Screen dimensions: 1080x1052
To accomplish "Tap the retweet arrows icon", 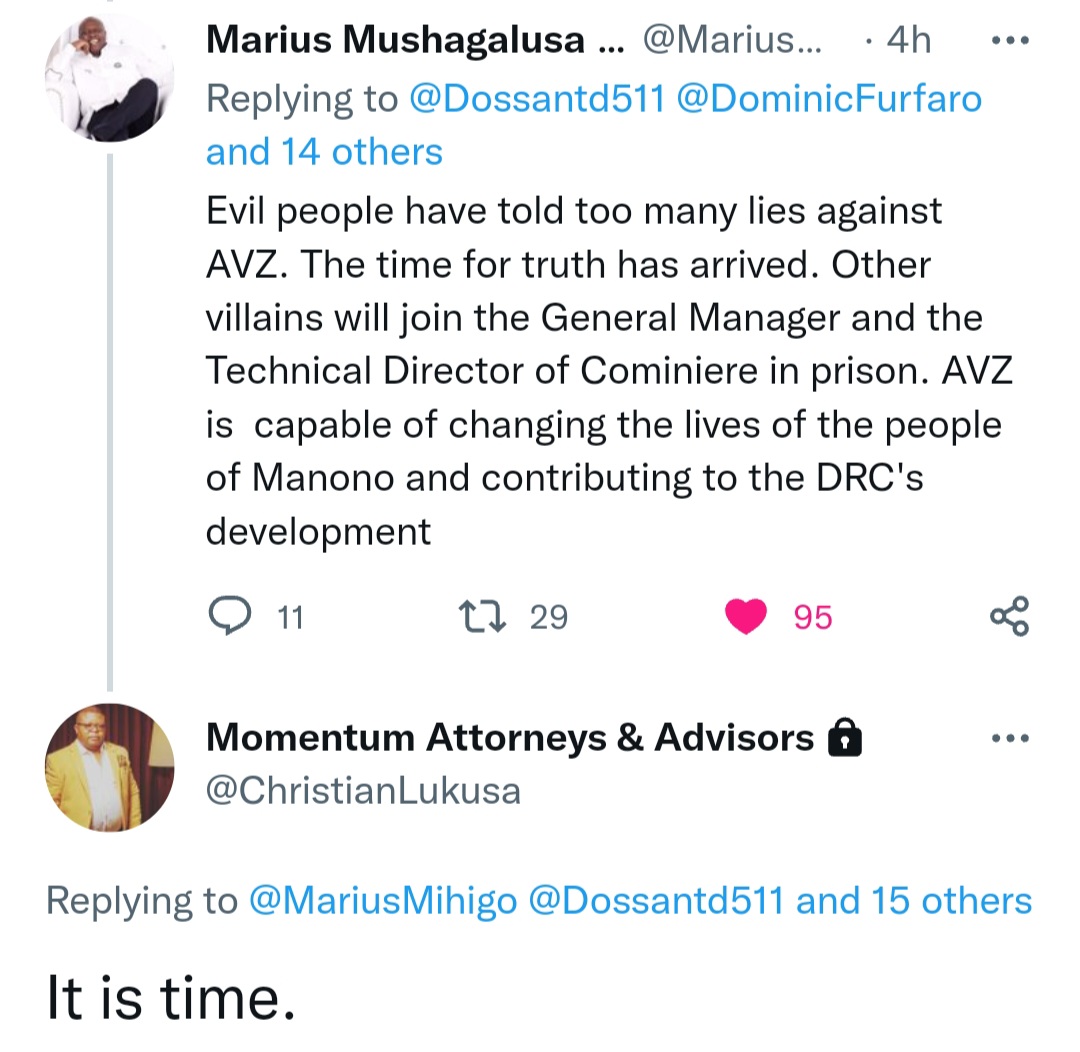I will tap(480, 616).
